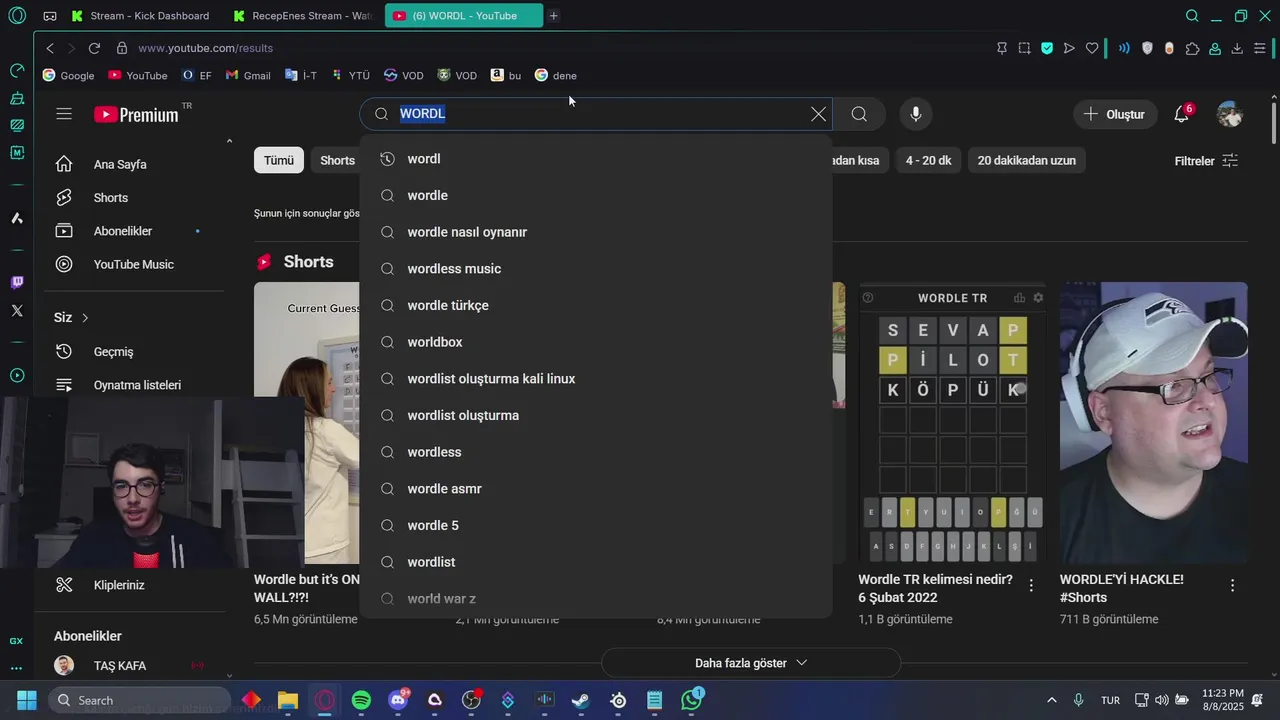Open X (Twitter) in the Opera sidebar
The width and height of the screenshot is (1280, 720).
tap(17, 311)
